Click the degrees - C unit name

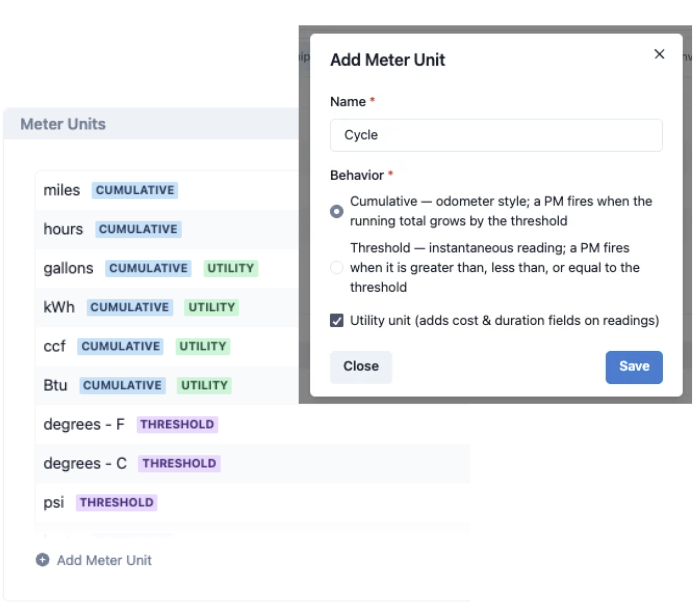(85, 464)
